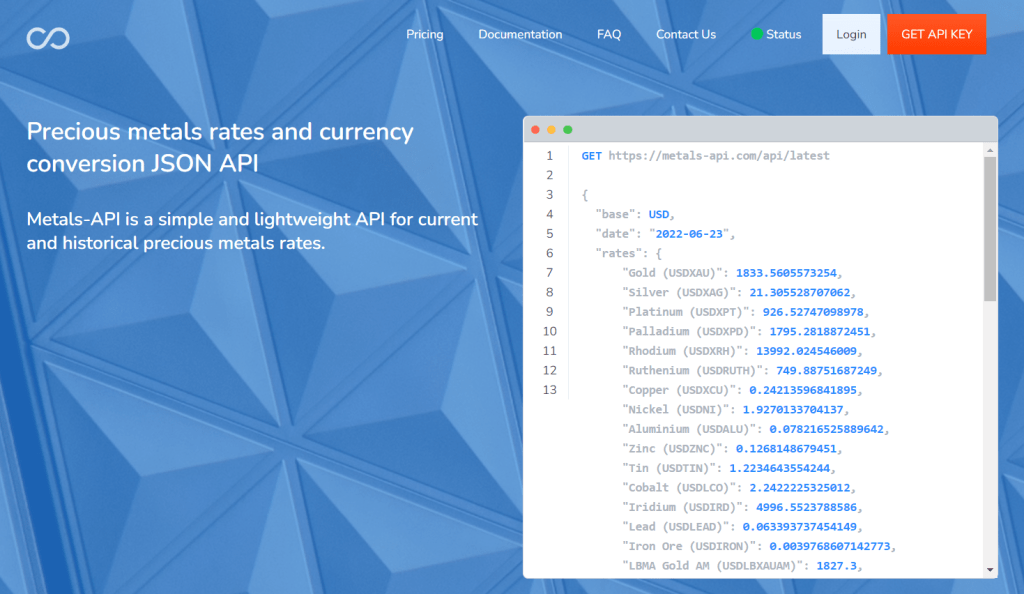Open the Documentation page
The image size is (1024, 594).
(x=520, y=35)
